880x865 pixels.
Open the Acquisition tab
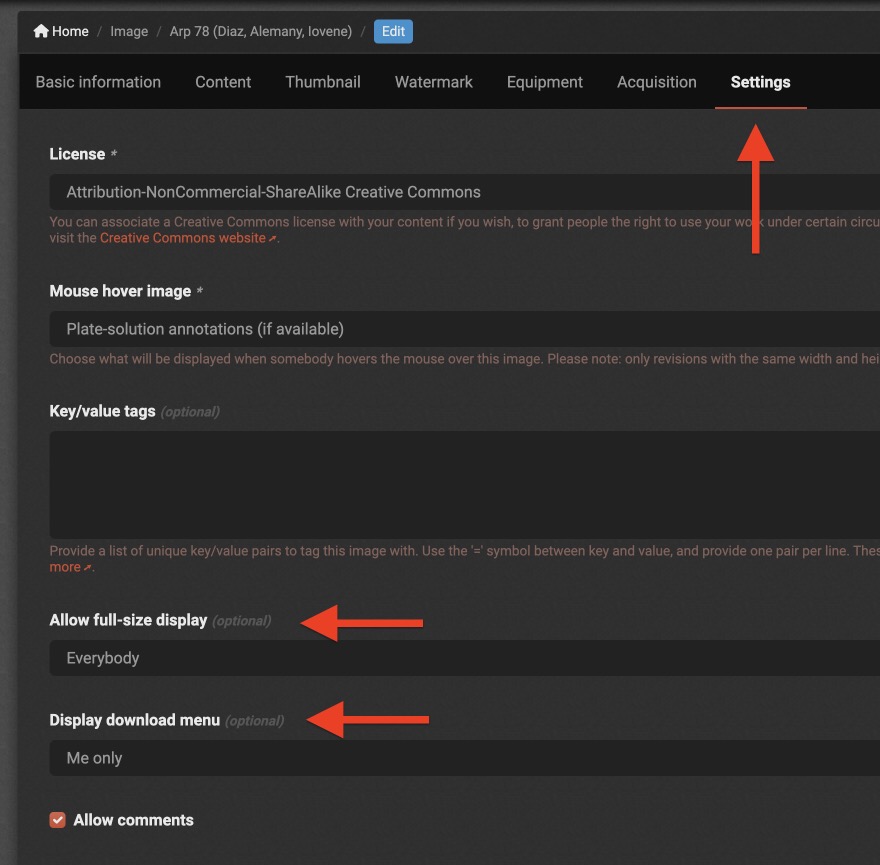(x=657, y=82)
